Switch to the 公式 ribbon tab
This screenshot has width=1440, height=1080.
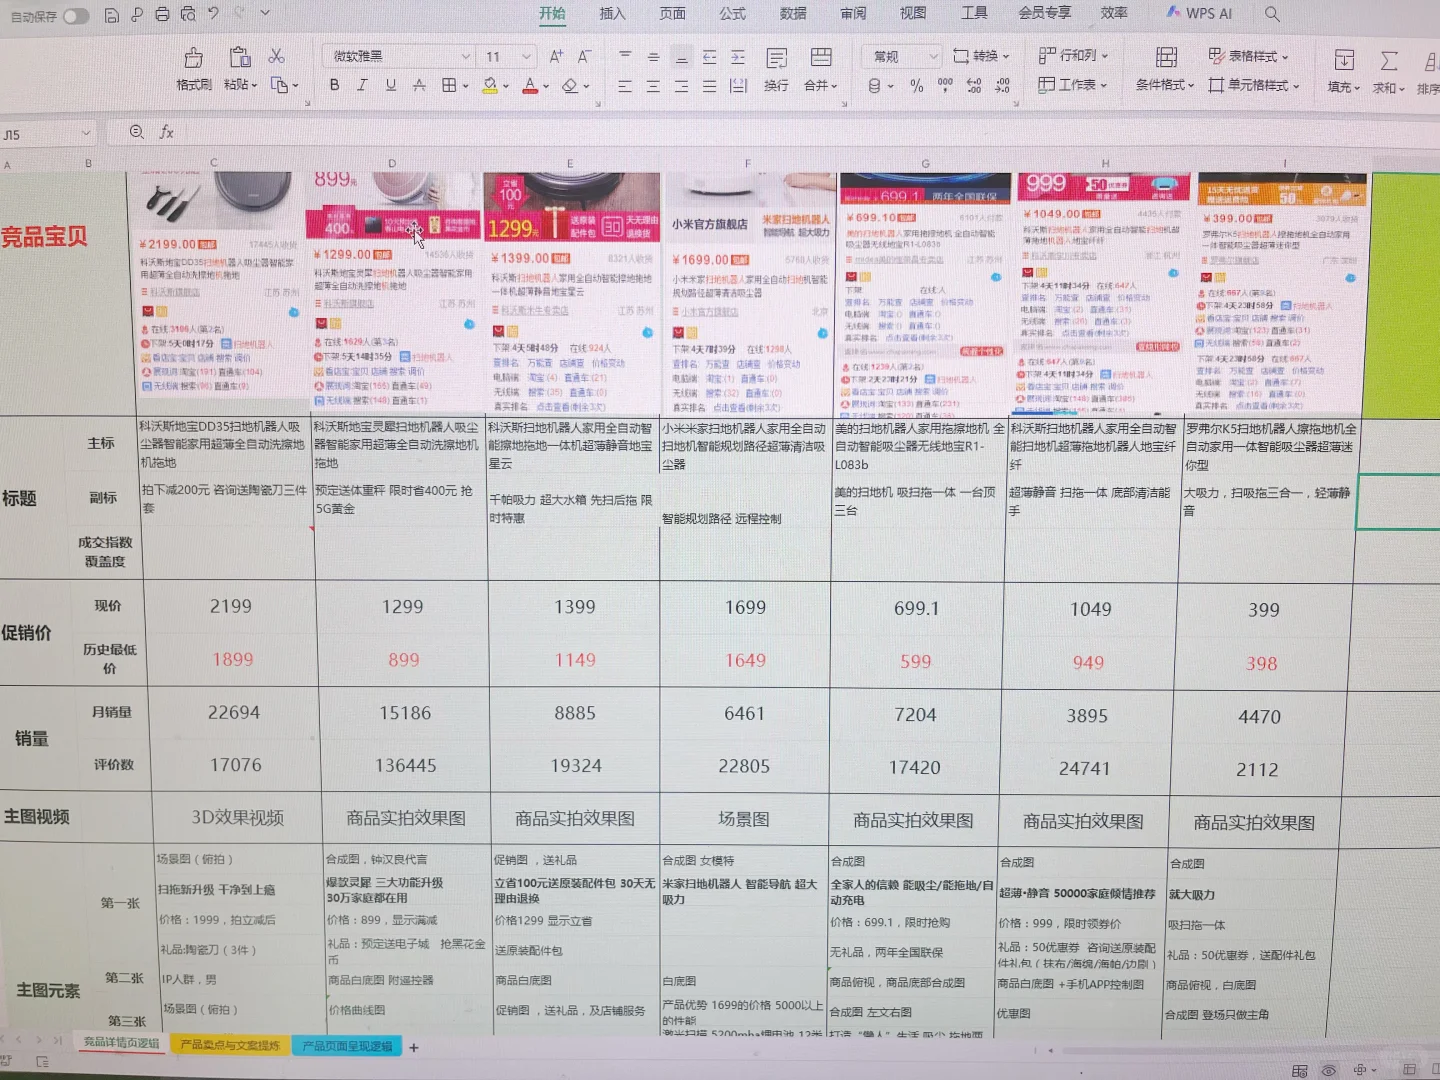click(x=732, y=14)
